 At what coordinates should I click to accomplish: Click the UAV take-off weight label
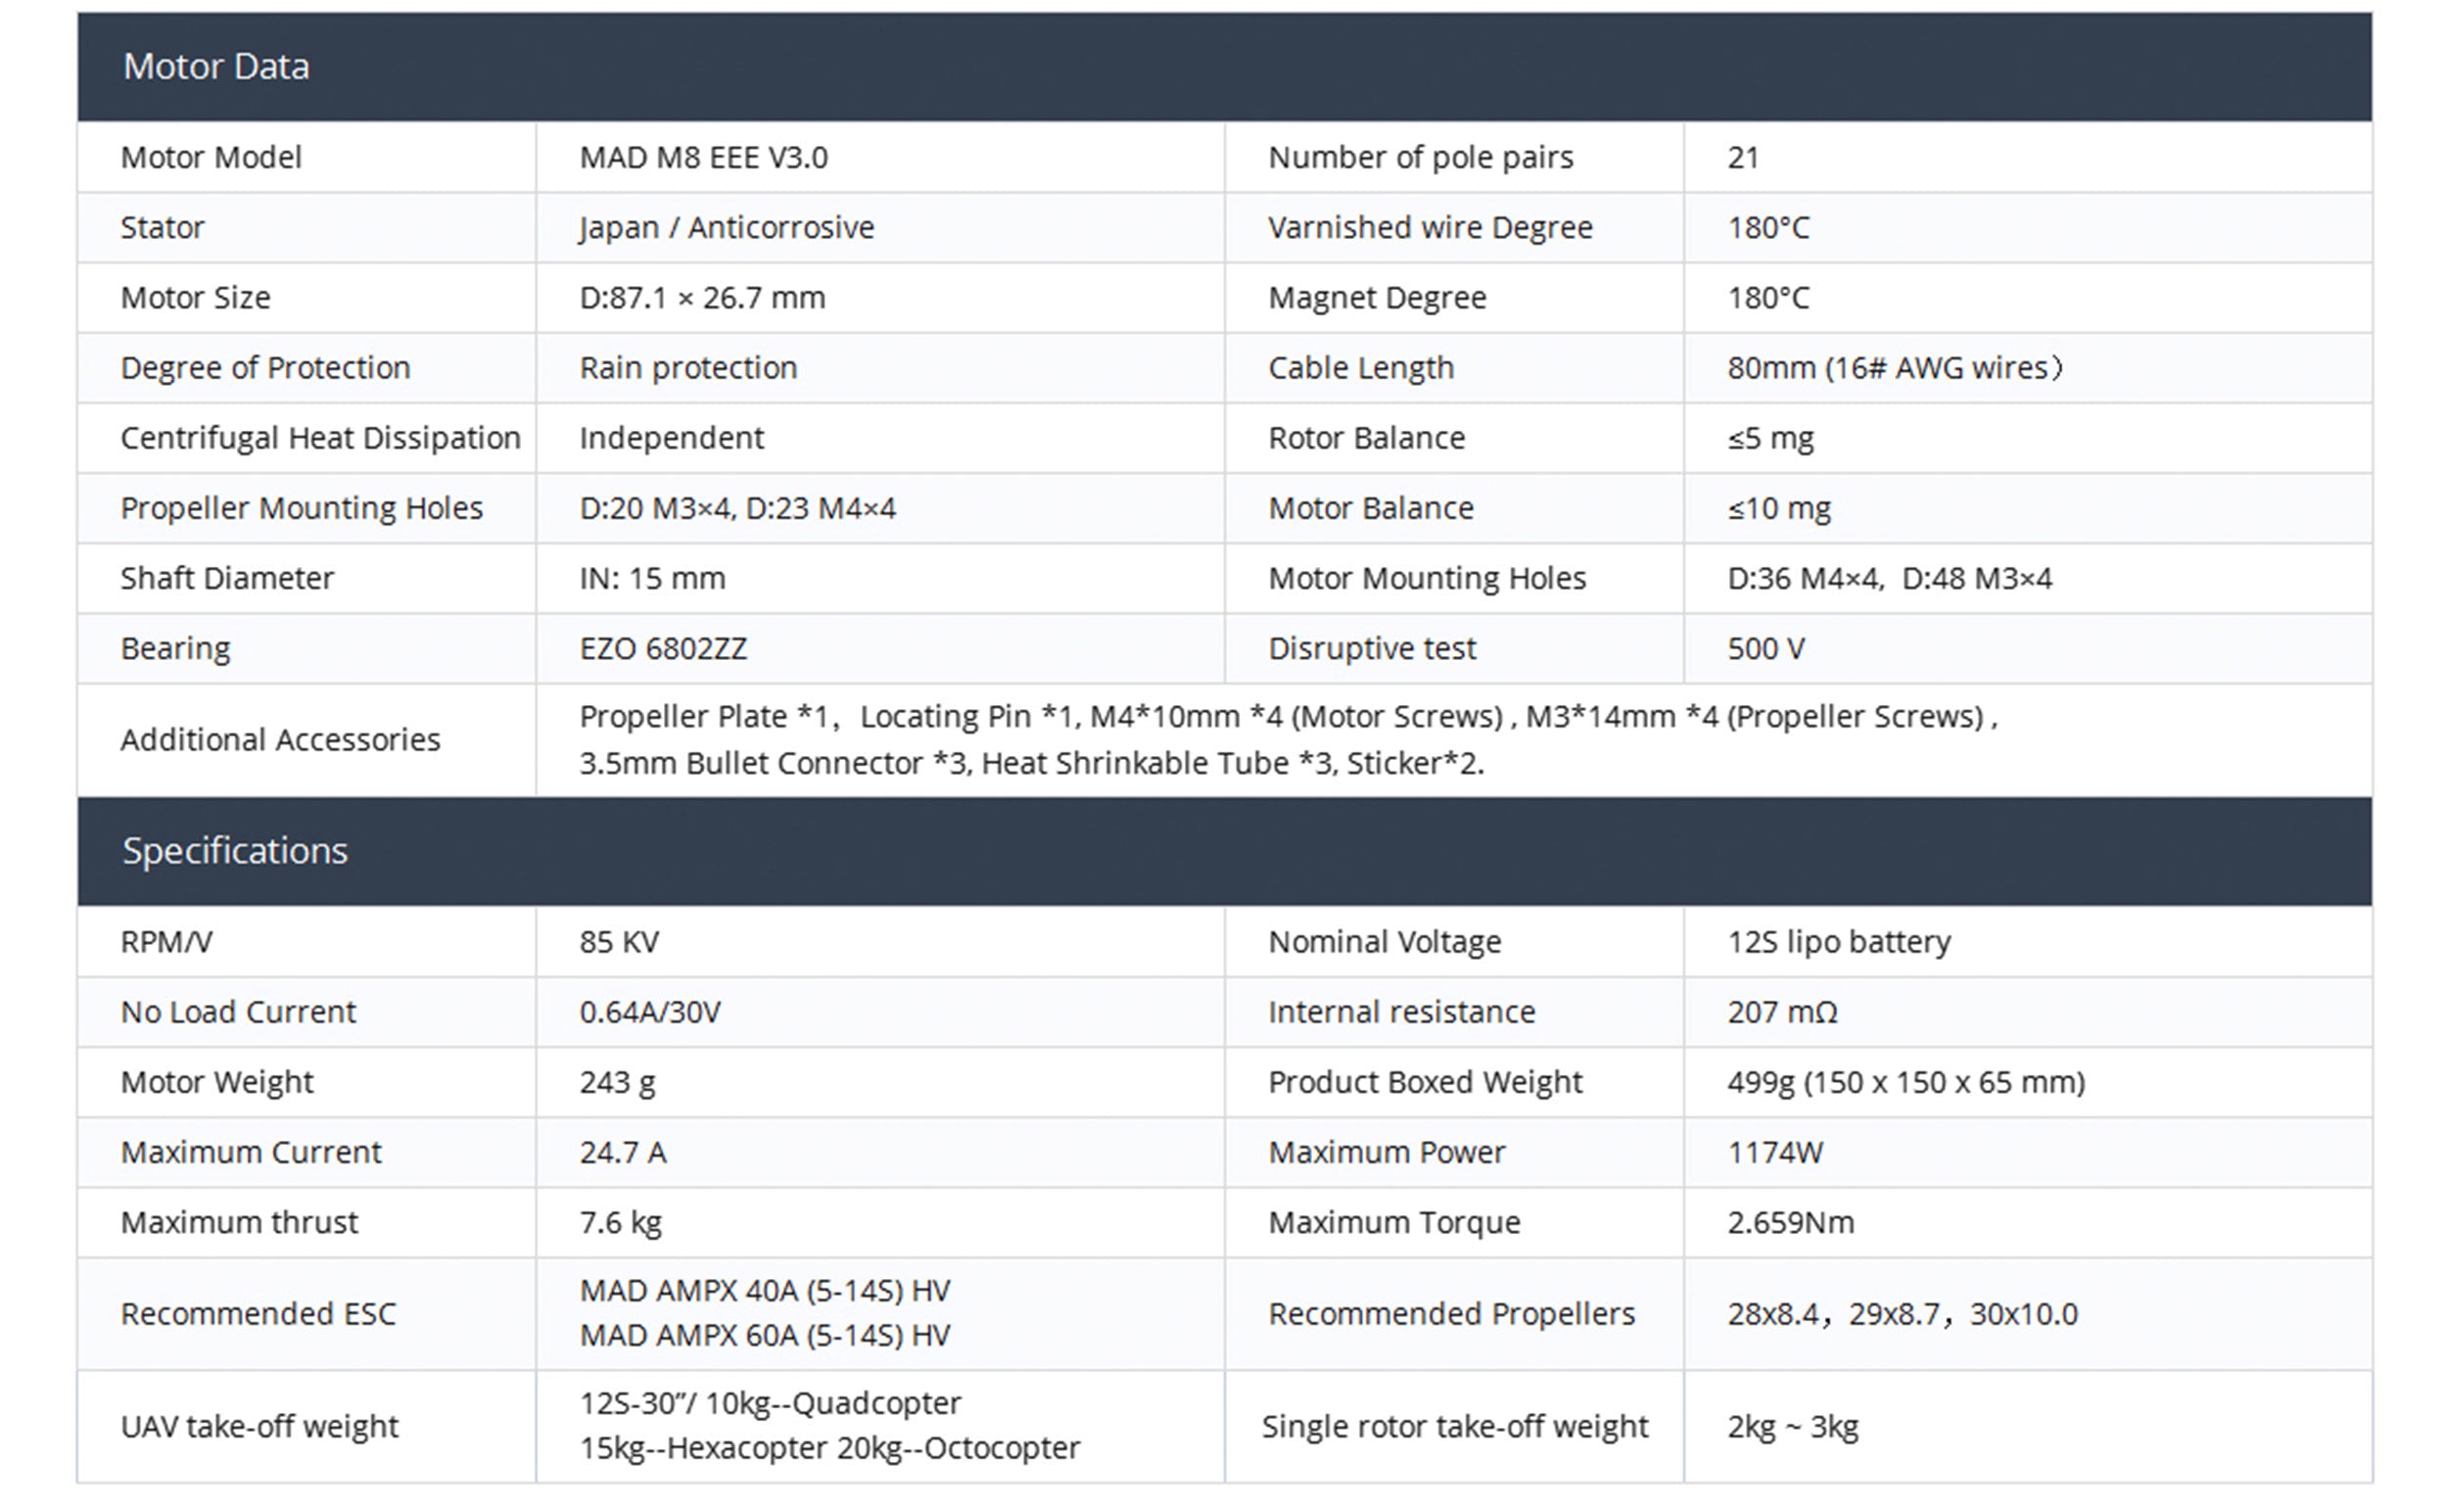click(259, 1427)
